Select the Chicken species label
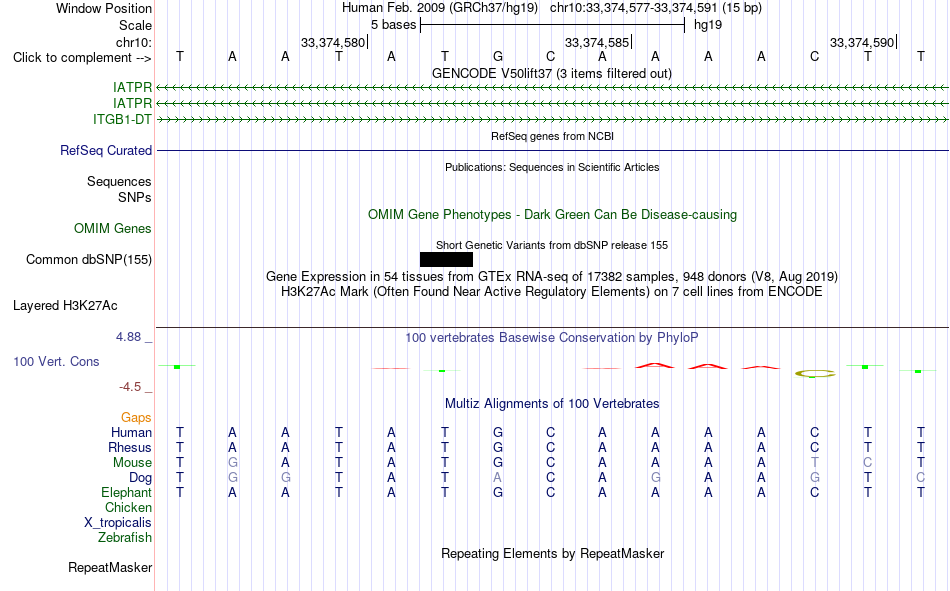950x591 pixels. click(128, 507)
